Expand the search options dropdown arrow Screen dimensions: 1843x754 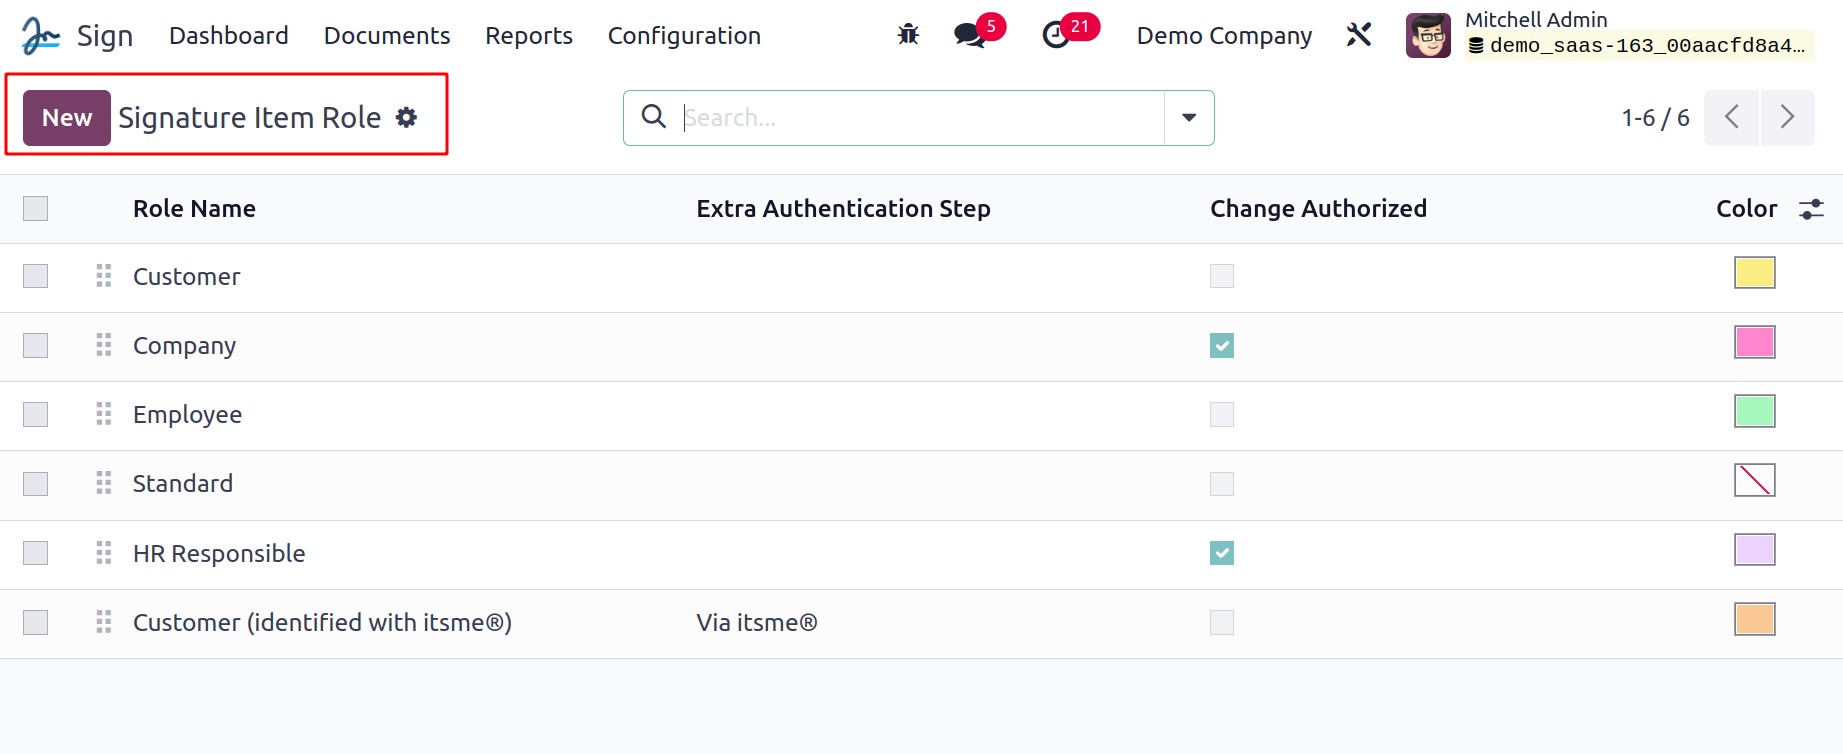pyautogui.click(x=1189, y=118)
